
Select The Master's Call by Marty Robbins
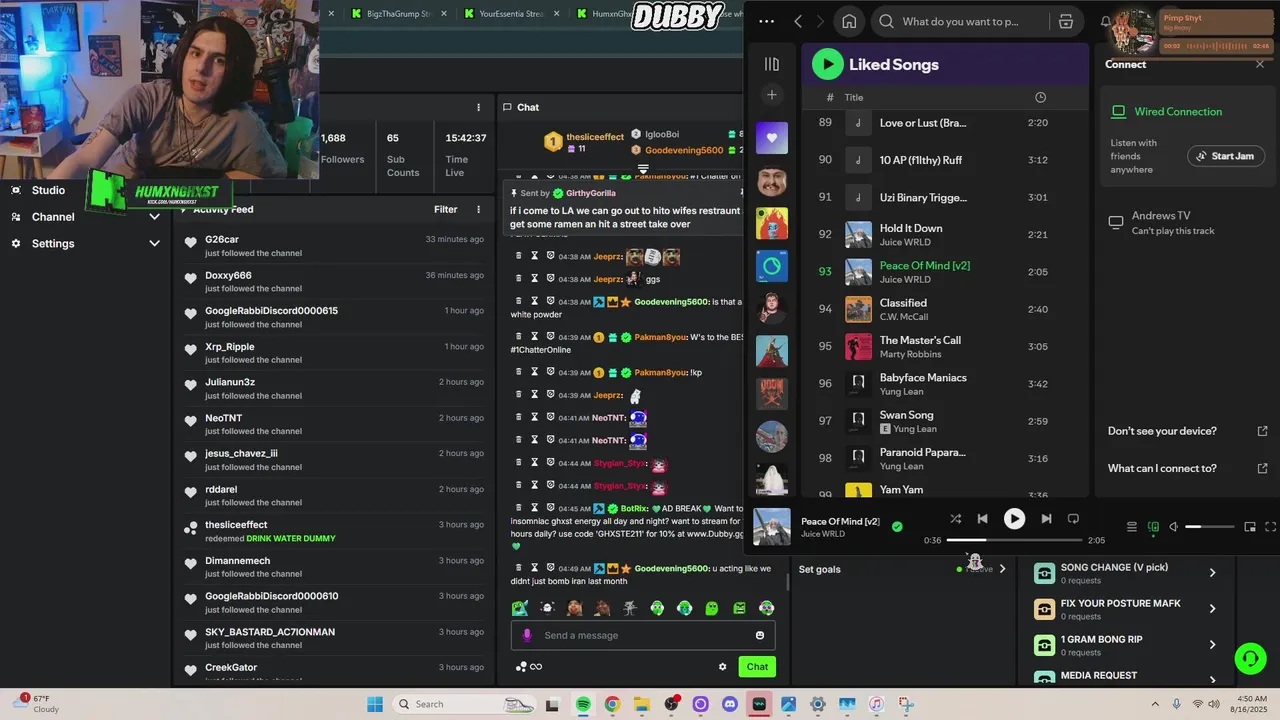coord(944,346)
